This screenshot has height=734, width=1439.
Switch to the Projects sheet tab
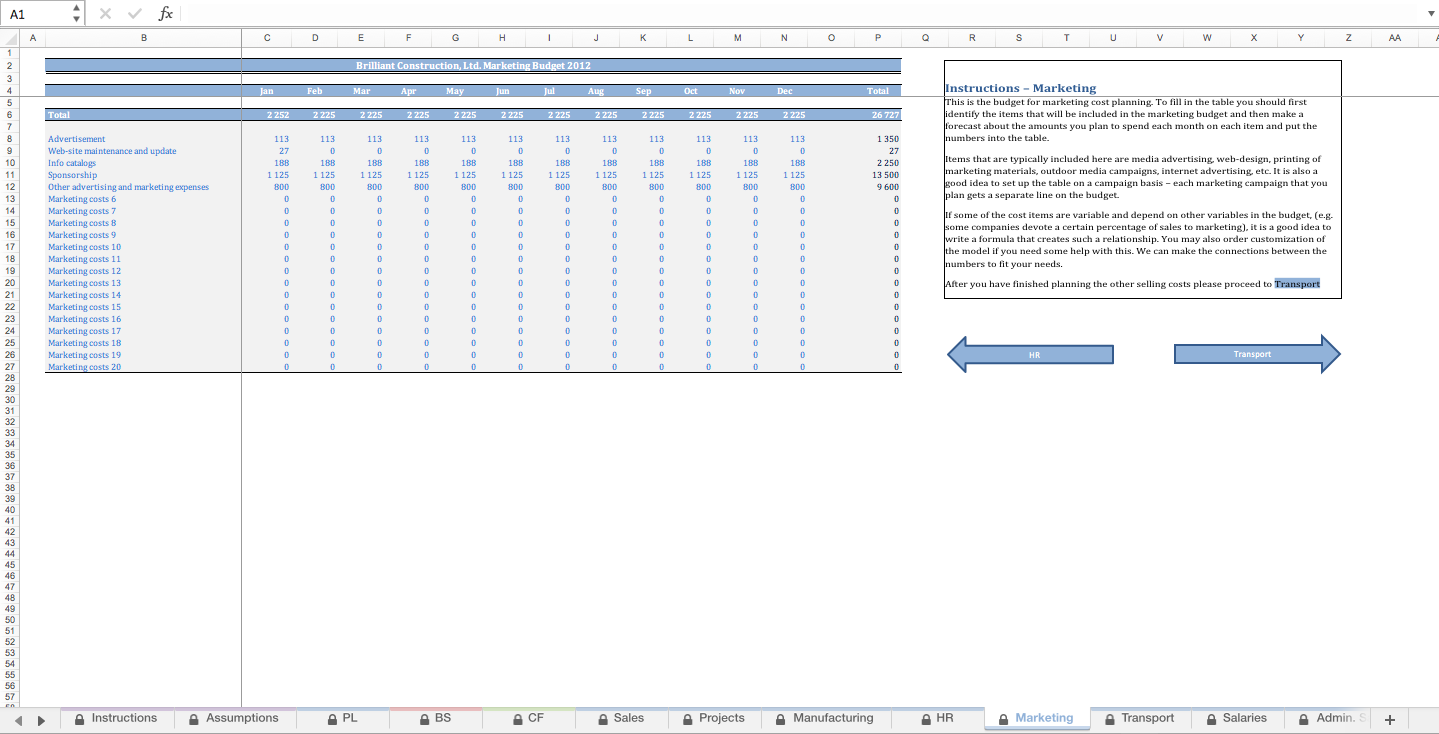[x=714, y=718]
